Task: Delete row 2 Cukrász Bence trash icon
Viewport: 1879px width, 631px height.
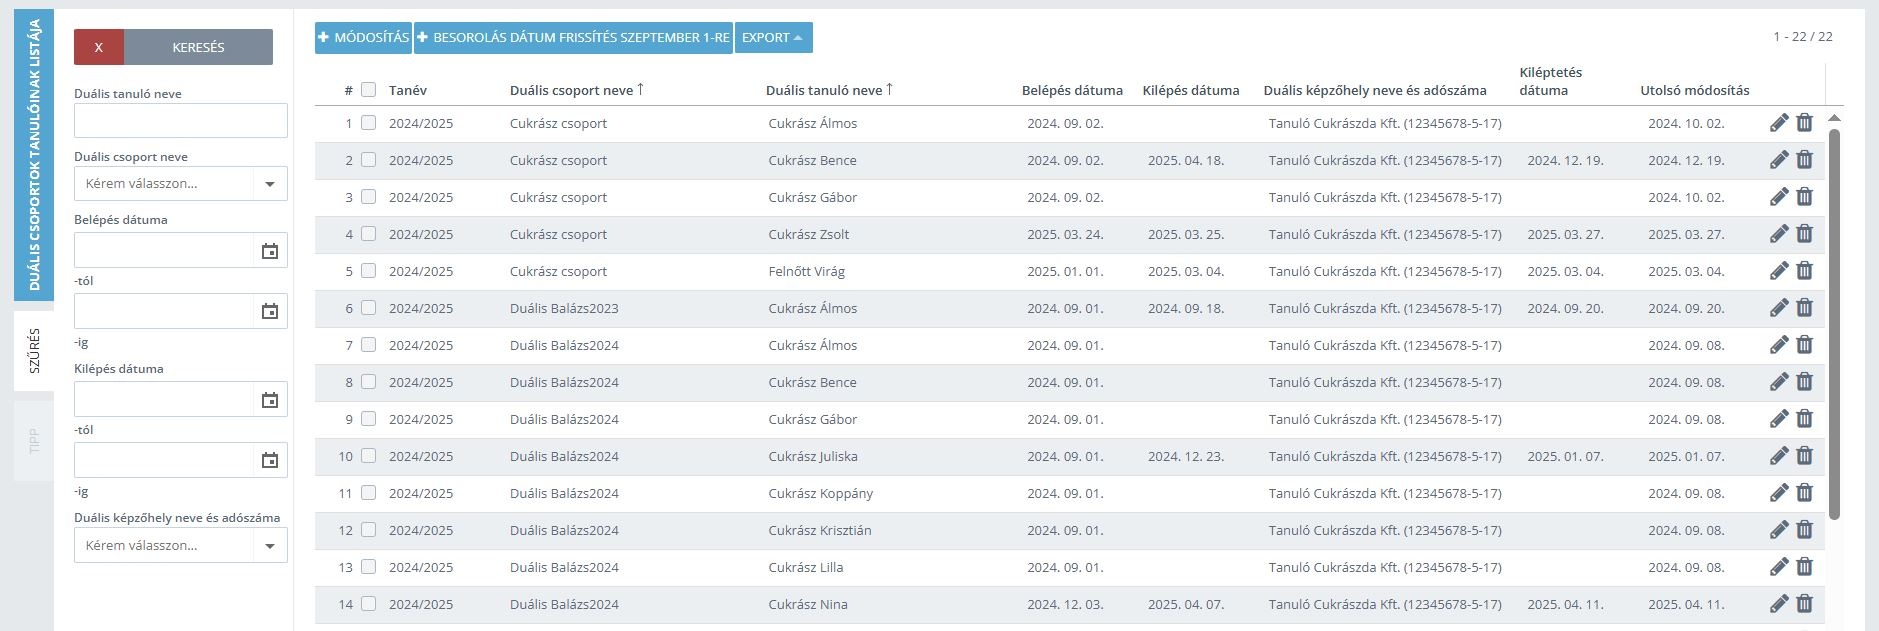Action: tap(1804, 160)
